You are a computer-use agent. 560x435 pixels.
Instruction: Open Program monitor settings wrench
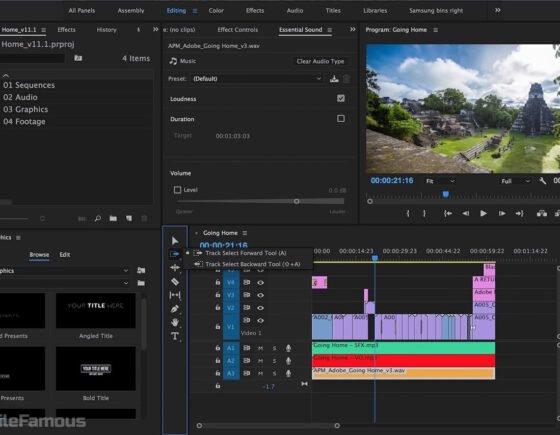(542, 181)
